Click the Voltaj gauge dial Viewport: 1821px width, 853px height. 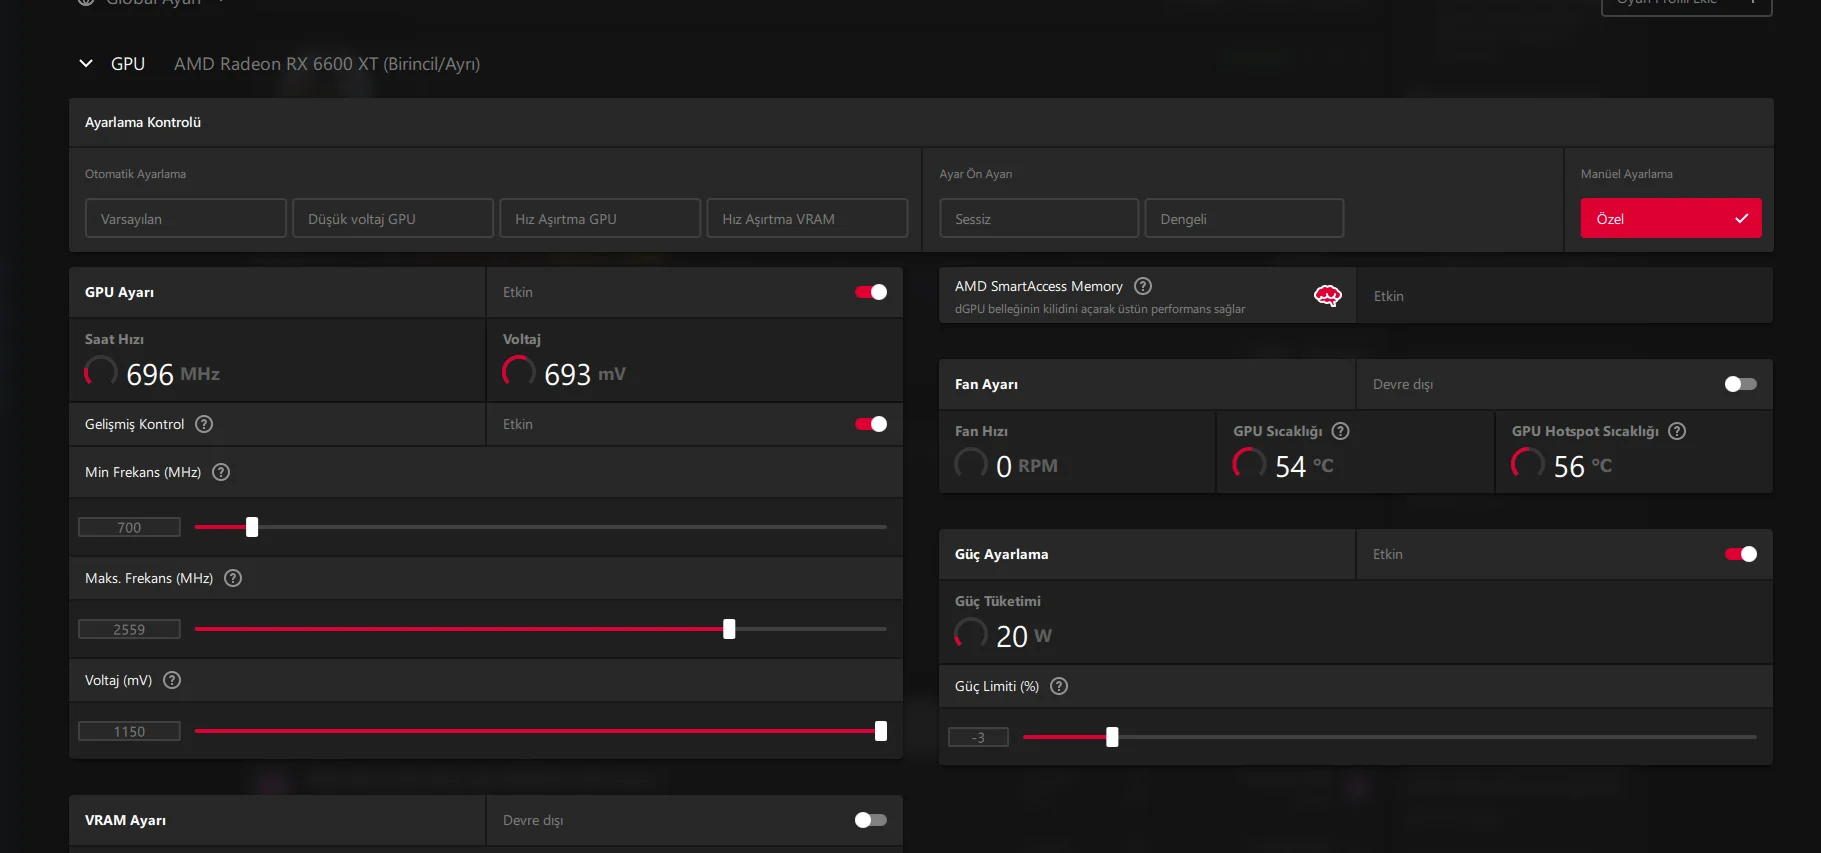click(518, 373)
